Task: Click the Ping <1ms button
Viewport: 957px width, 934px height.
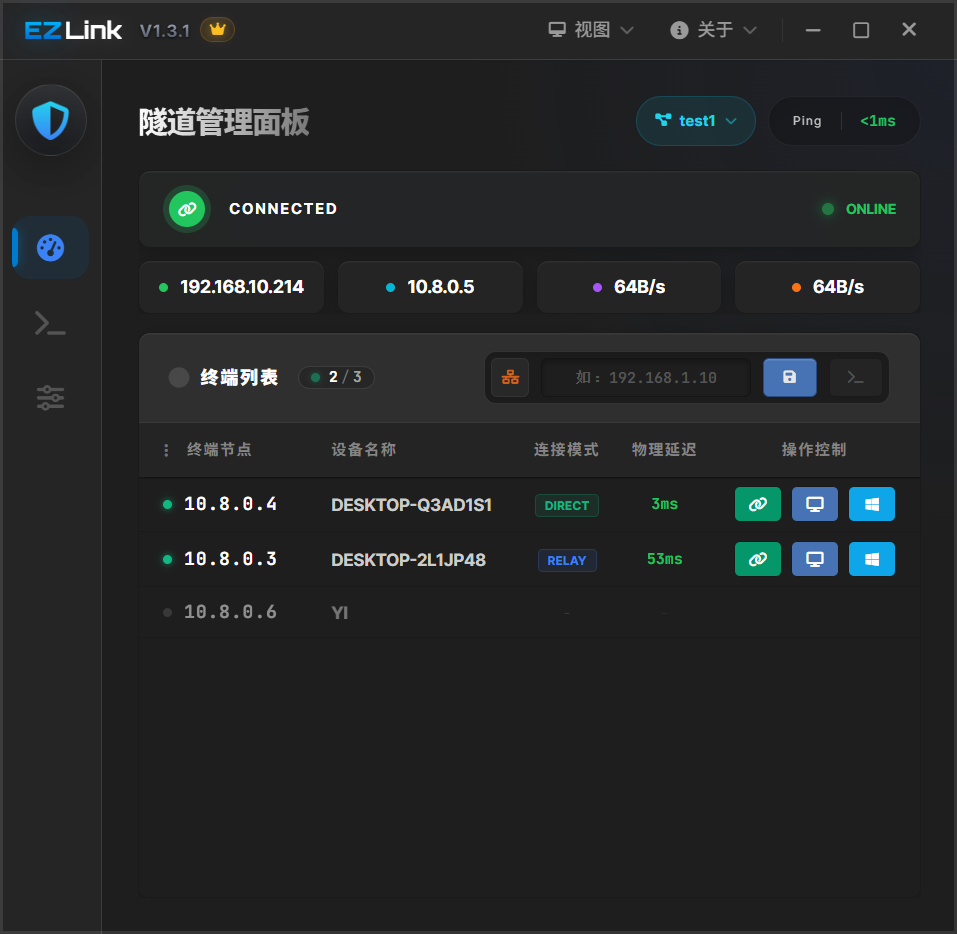Action: 844,120
